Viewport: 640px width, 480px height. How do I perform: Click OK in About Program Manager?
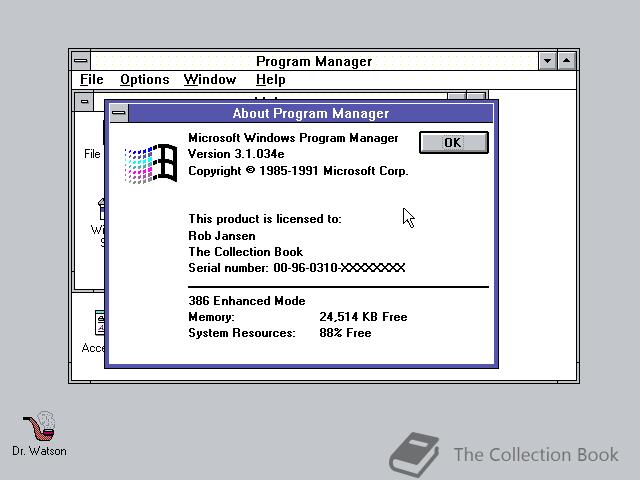pyautogui.click(x=453, y=142)
